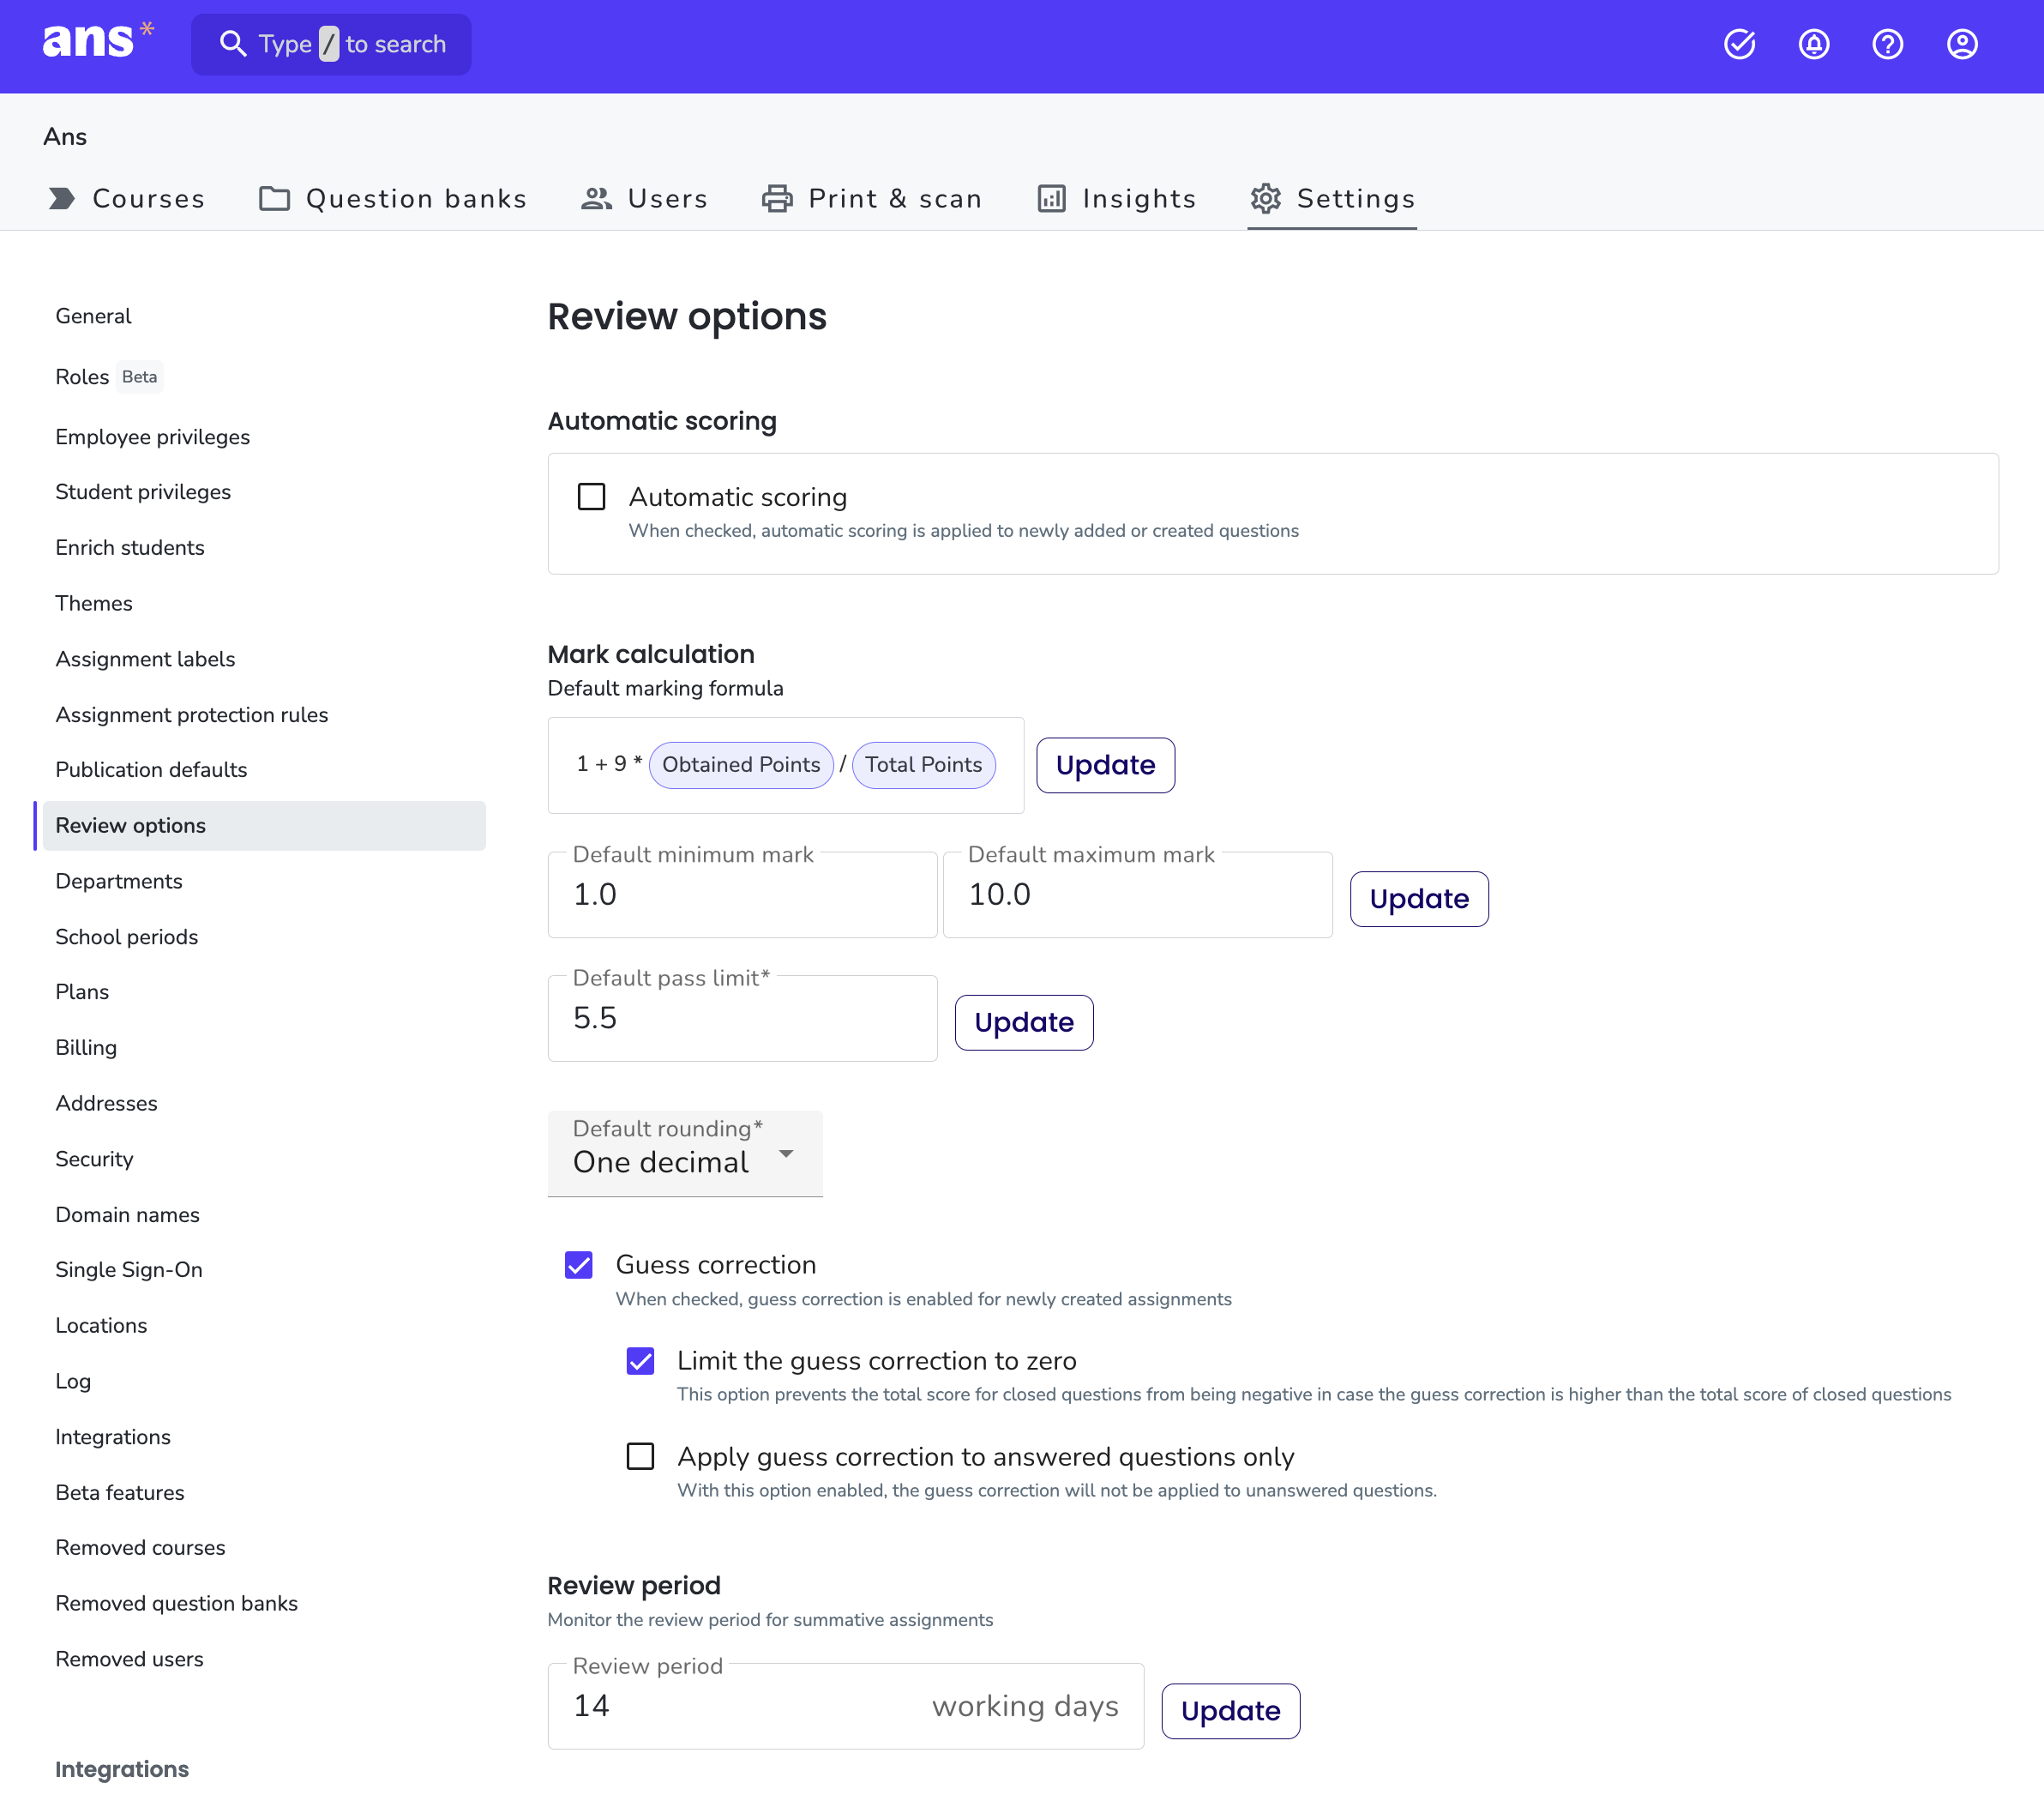
Task: Open General settings in sidebar
Action: point(93,316)
